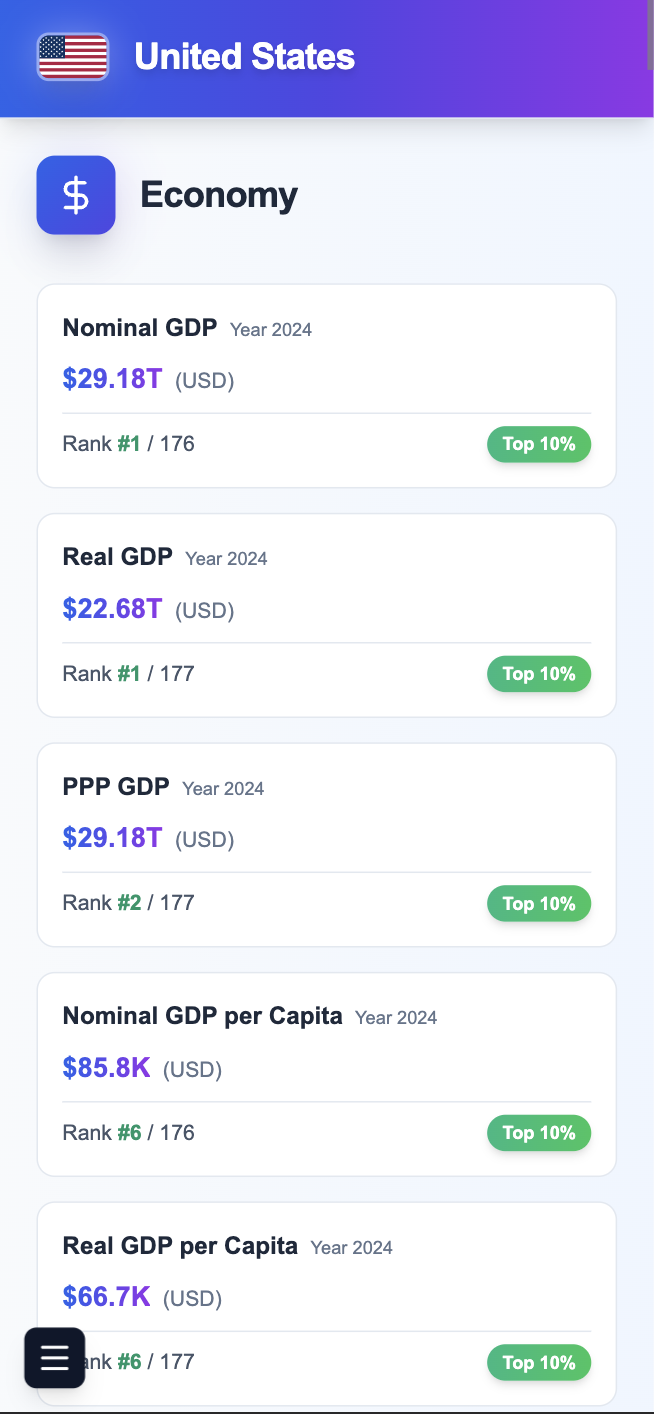Image resolution: width=654 pixels, height=1414 pixels.
Task: Expand the Real GDP card
Action: 326,615
